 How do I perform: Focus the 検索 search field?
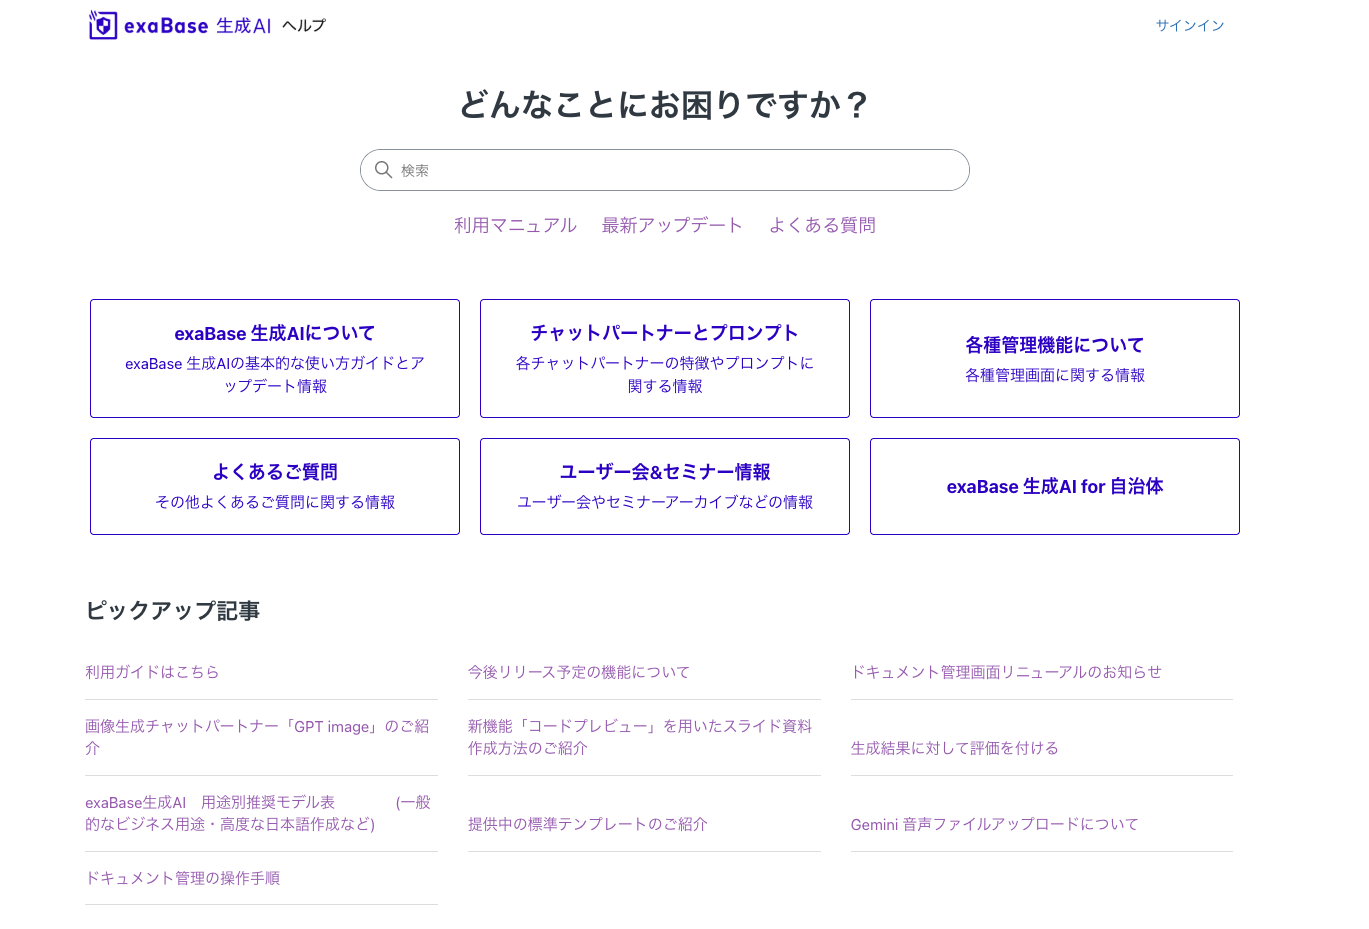(x=665, y=170)
